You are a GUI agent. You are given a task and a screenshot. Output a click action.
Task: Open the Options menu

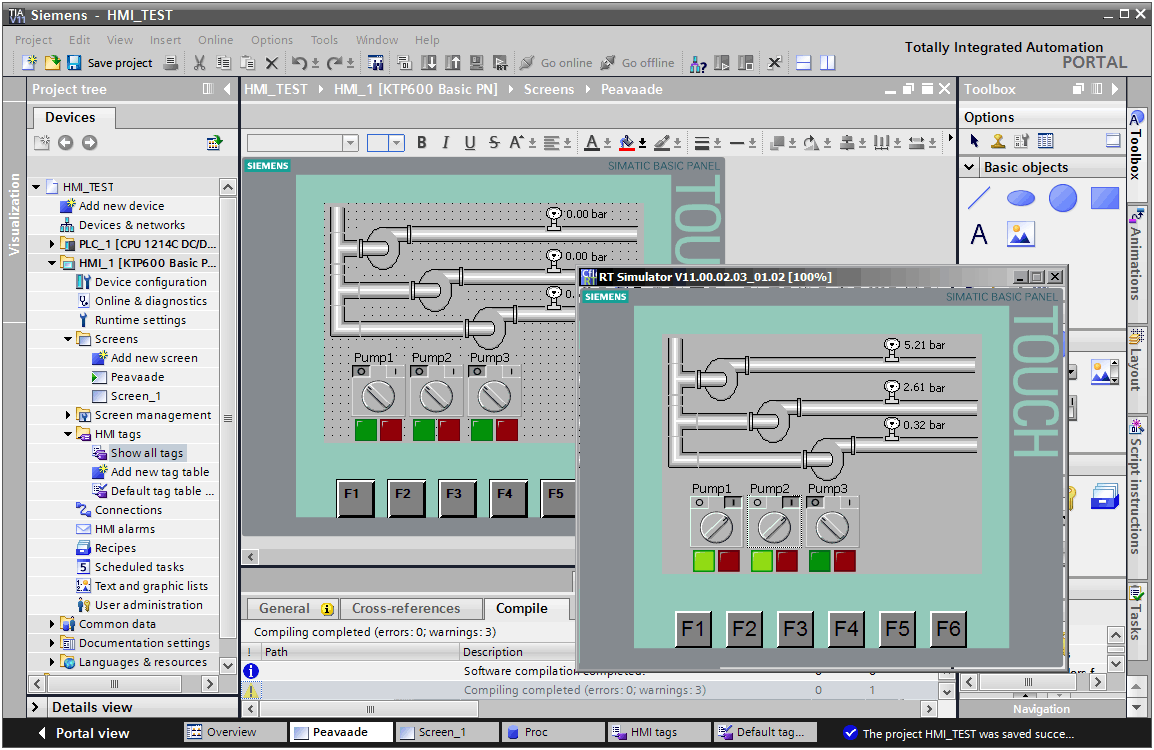(x=272, y=40)
